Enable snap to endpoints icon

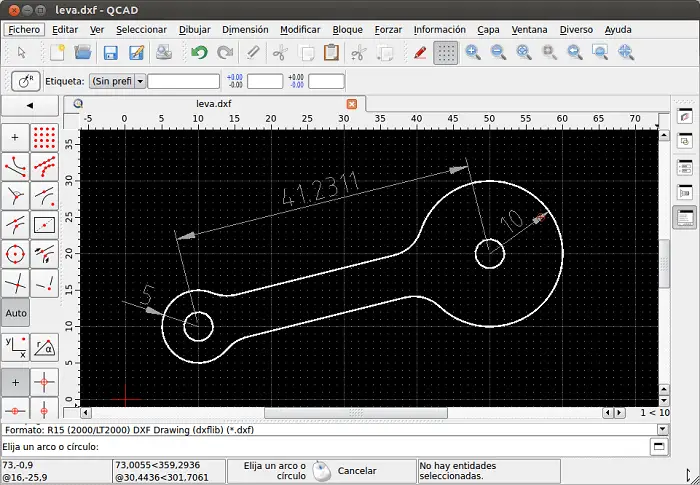pyautogui.click(x=15, y=167)
